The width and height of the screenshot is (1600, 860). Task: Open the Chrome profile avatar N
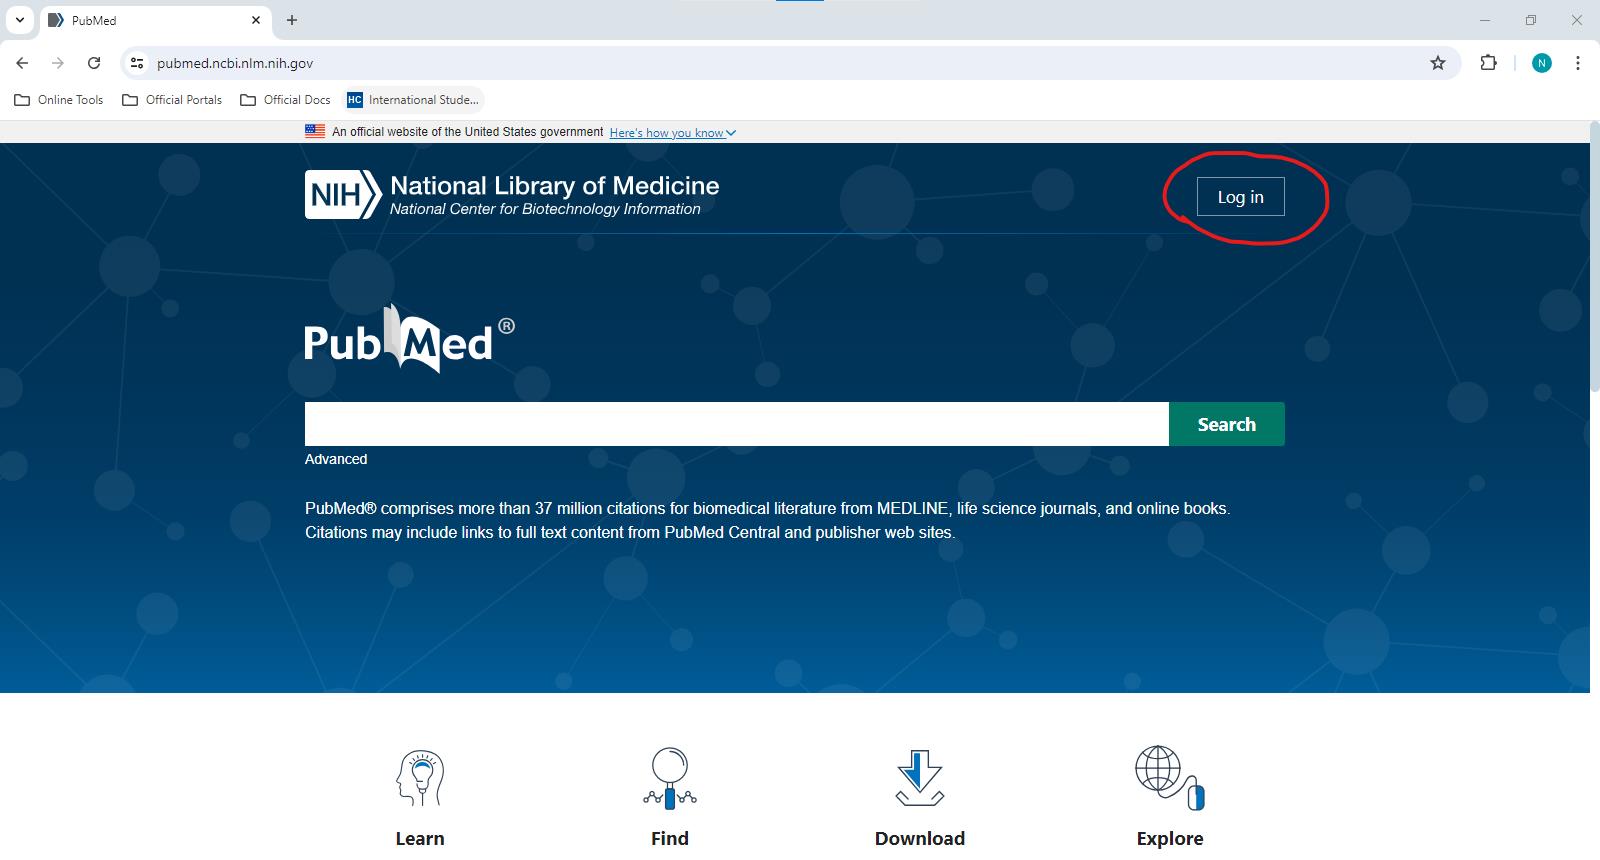click(1542, 63)
